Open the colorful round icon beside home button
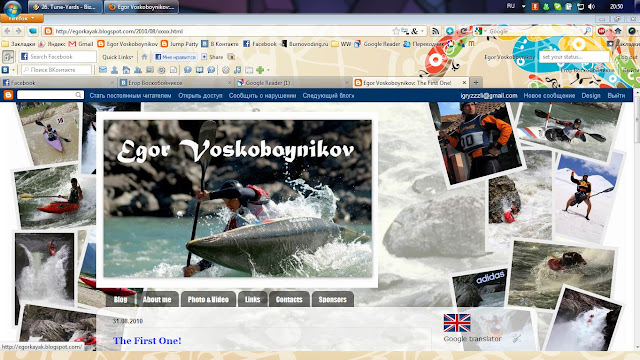Image resolution: width=640 pixels, height=360 pixels. [632, 31]
